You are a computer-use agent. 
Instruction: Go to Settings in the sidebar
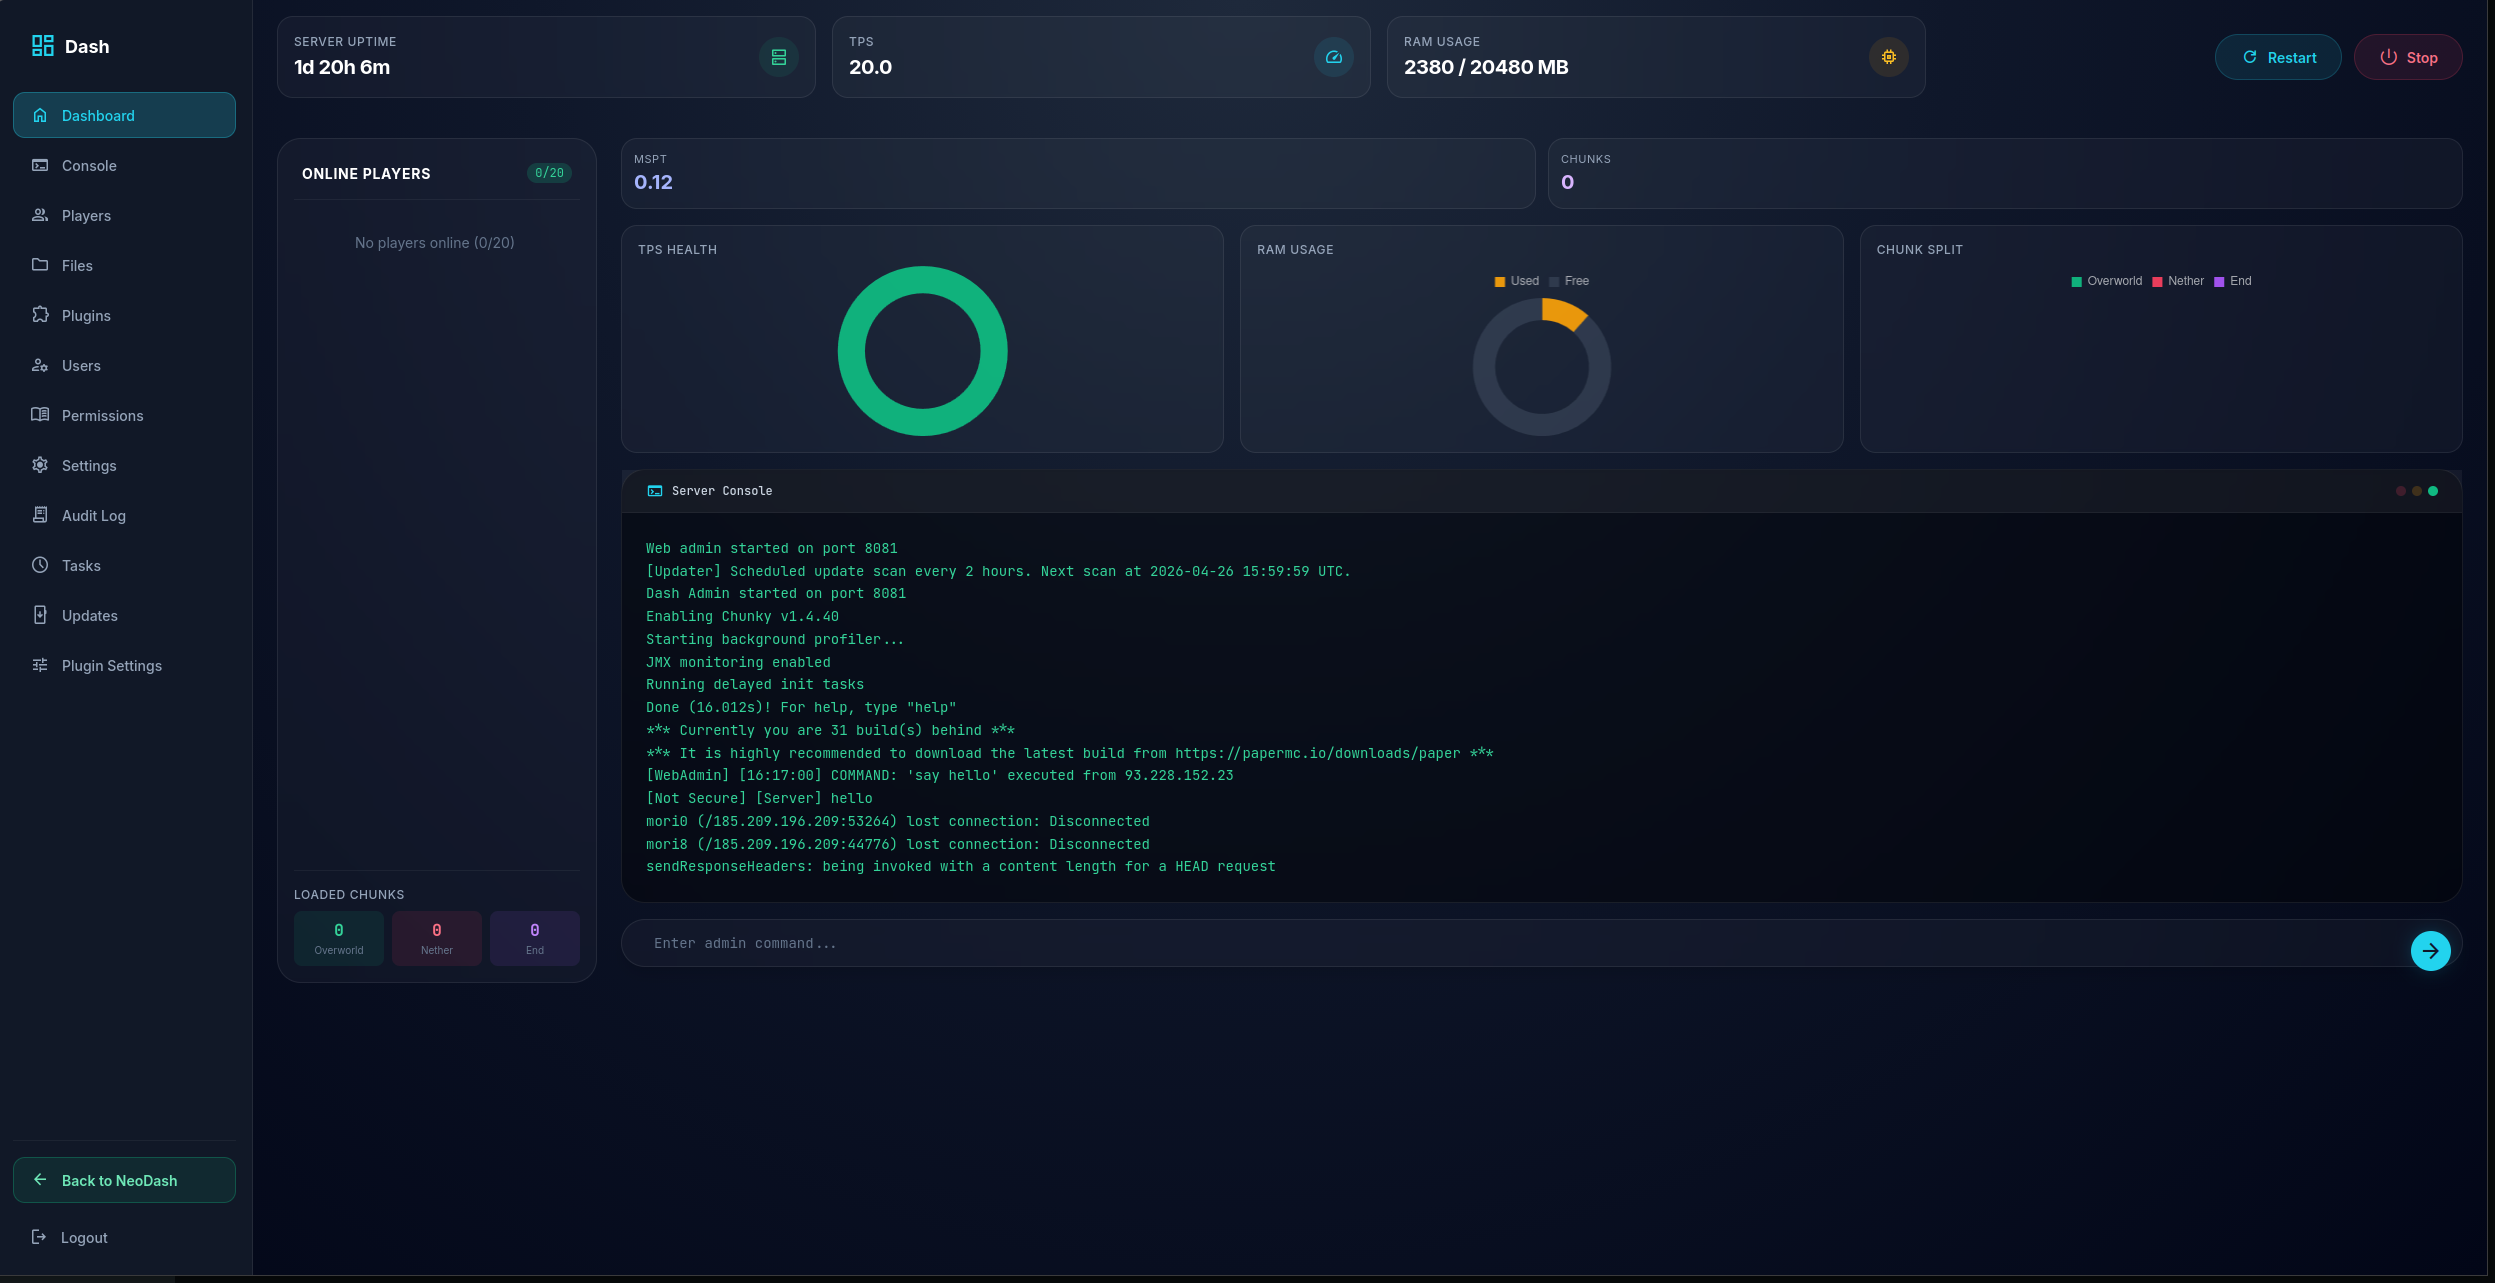tap(124, 465)
